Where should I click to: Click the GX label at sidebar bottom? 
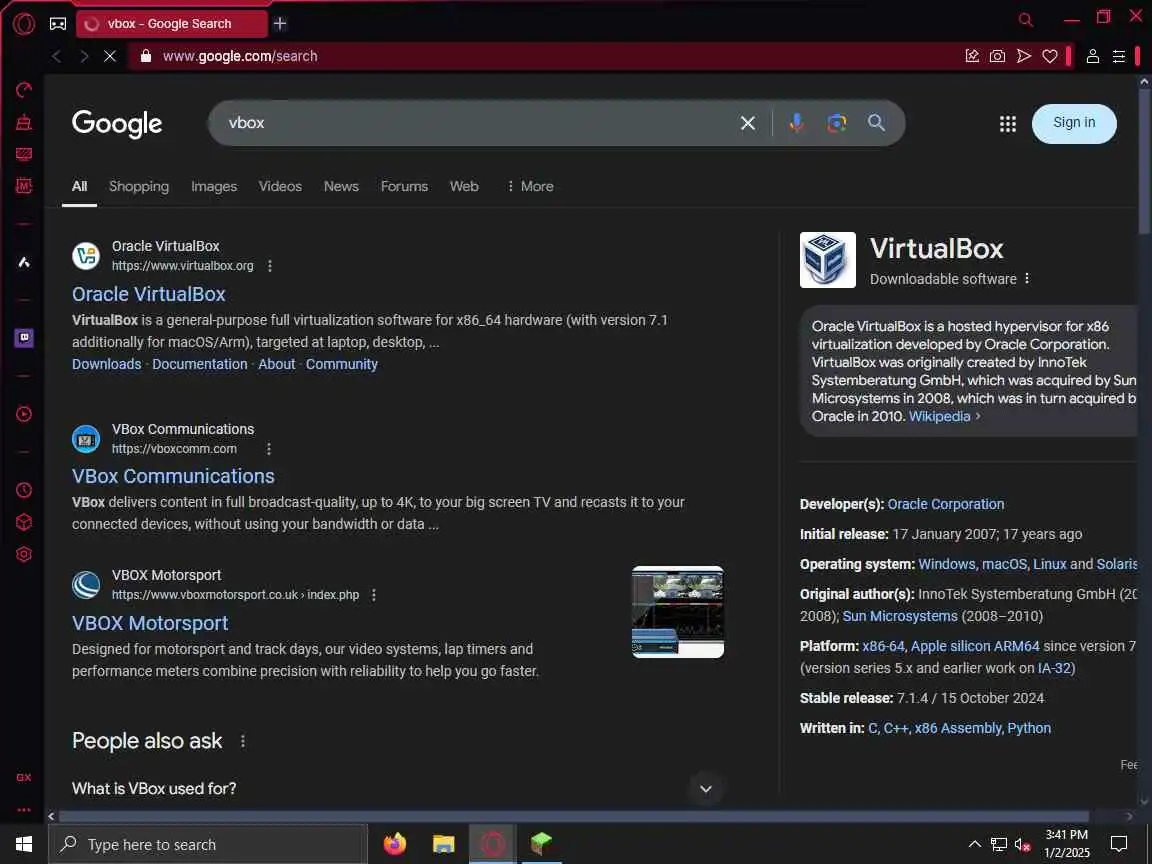point(24,777)
